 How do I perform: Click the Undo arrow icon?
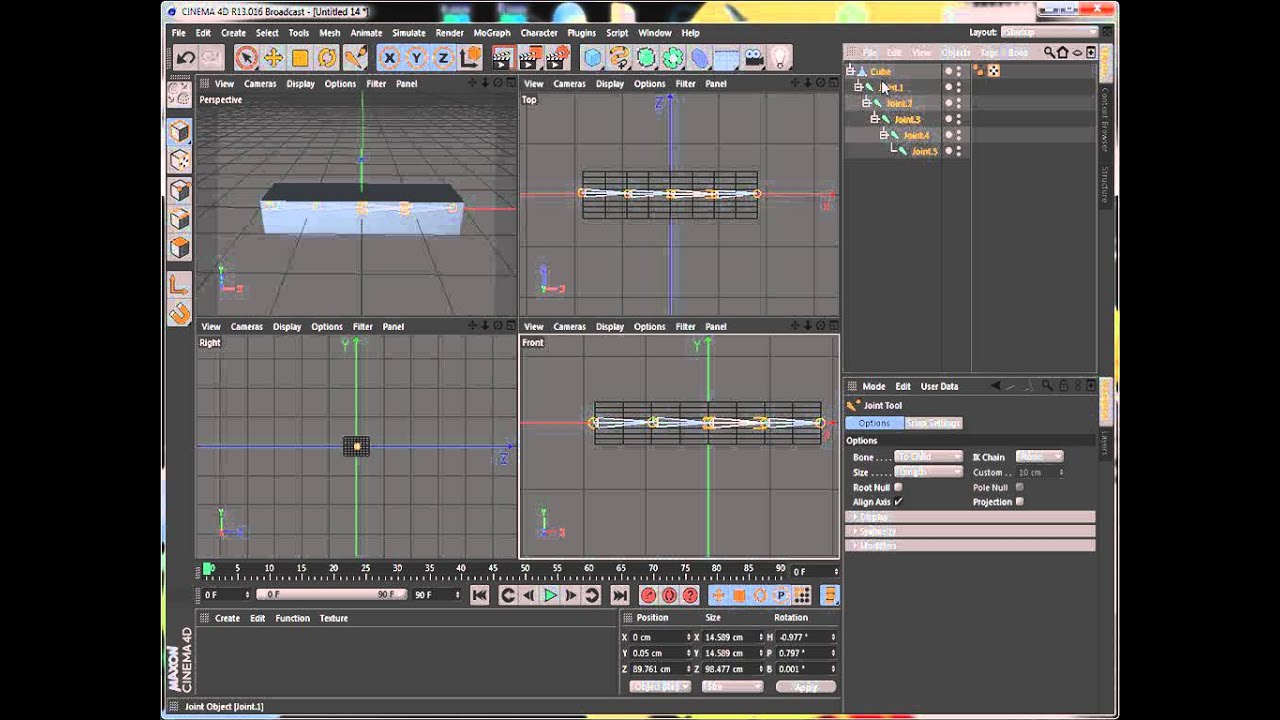tap(185, 58)
